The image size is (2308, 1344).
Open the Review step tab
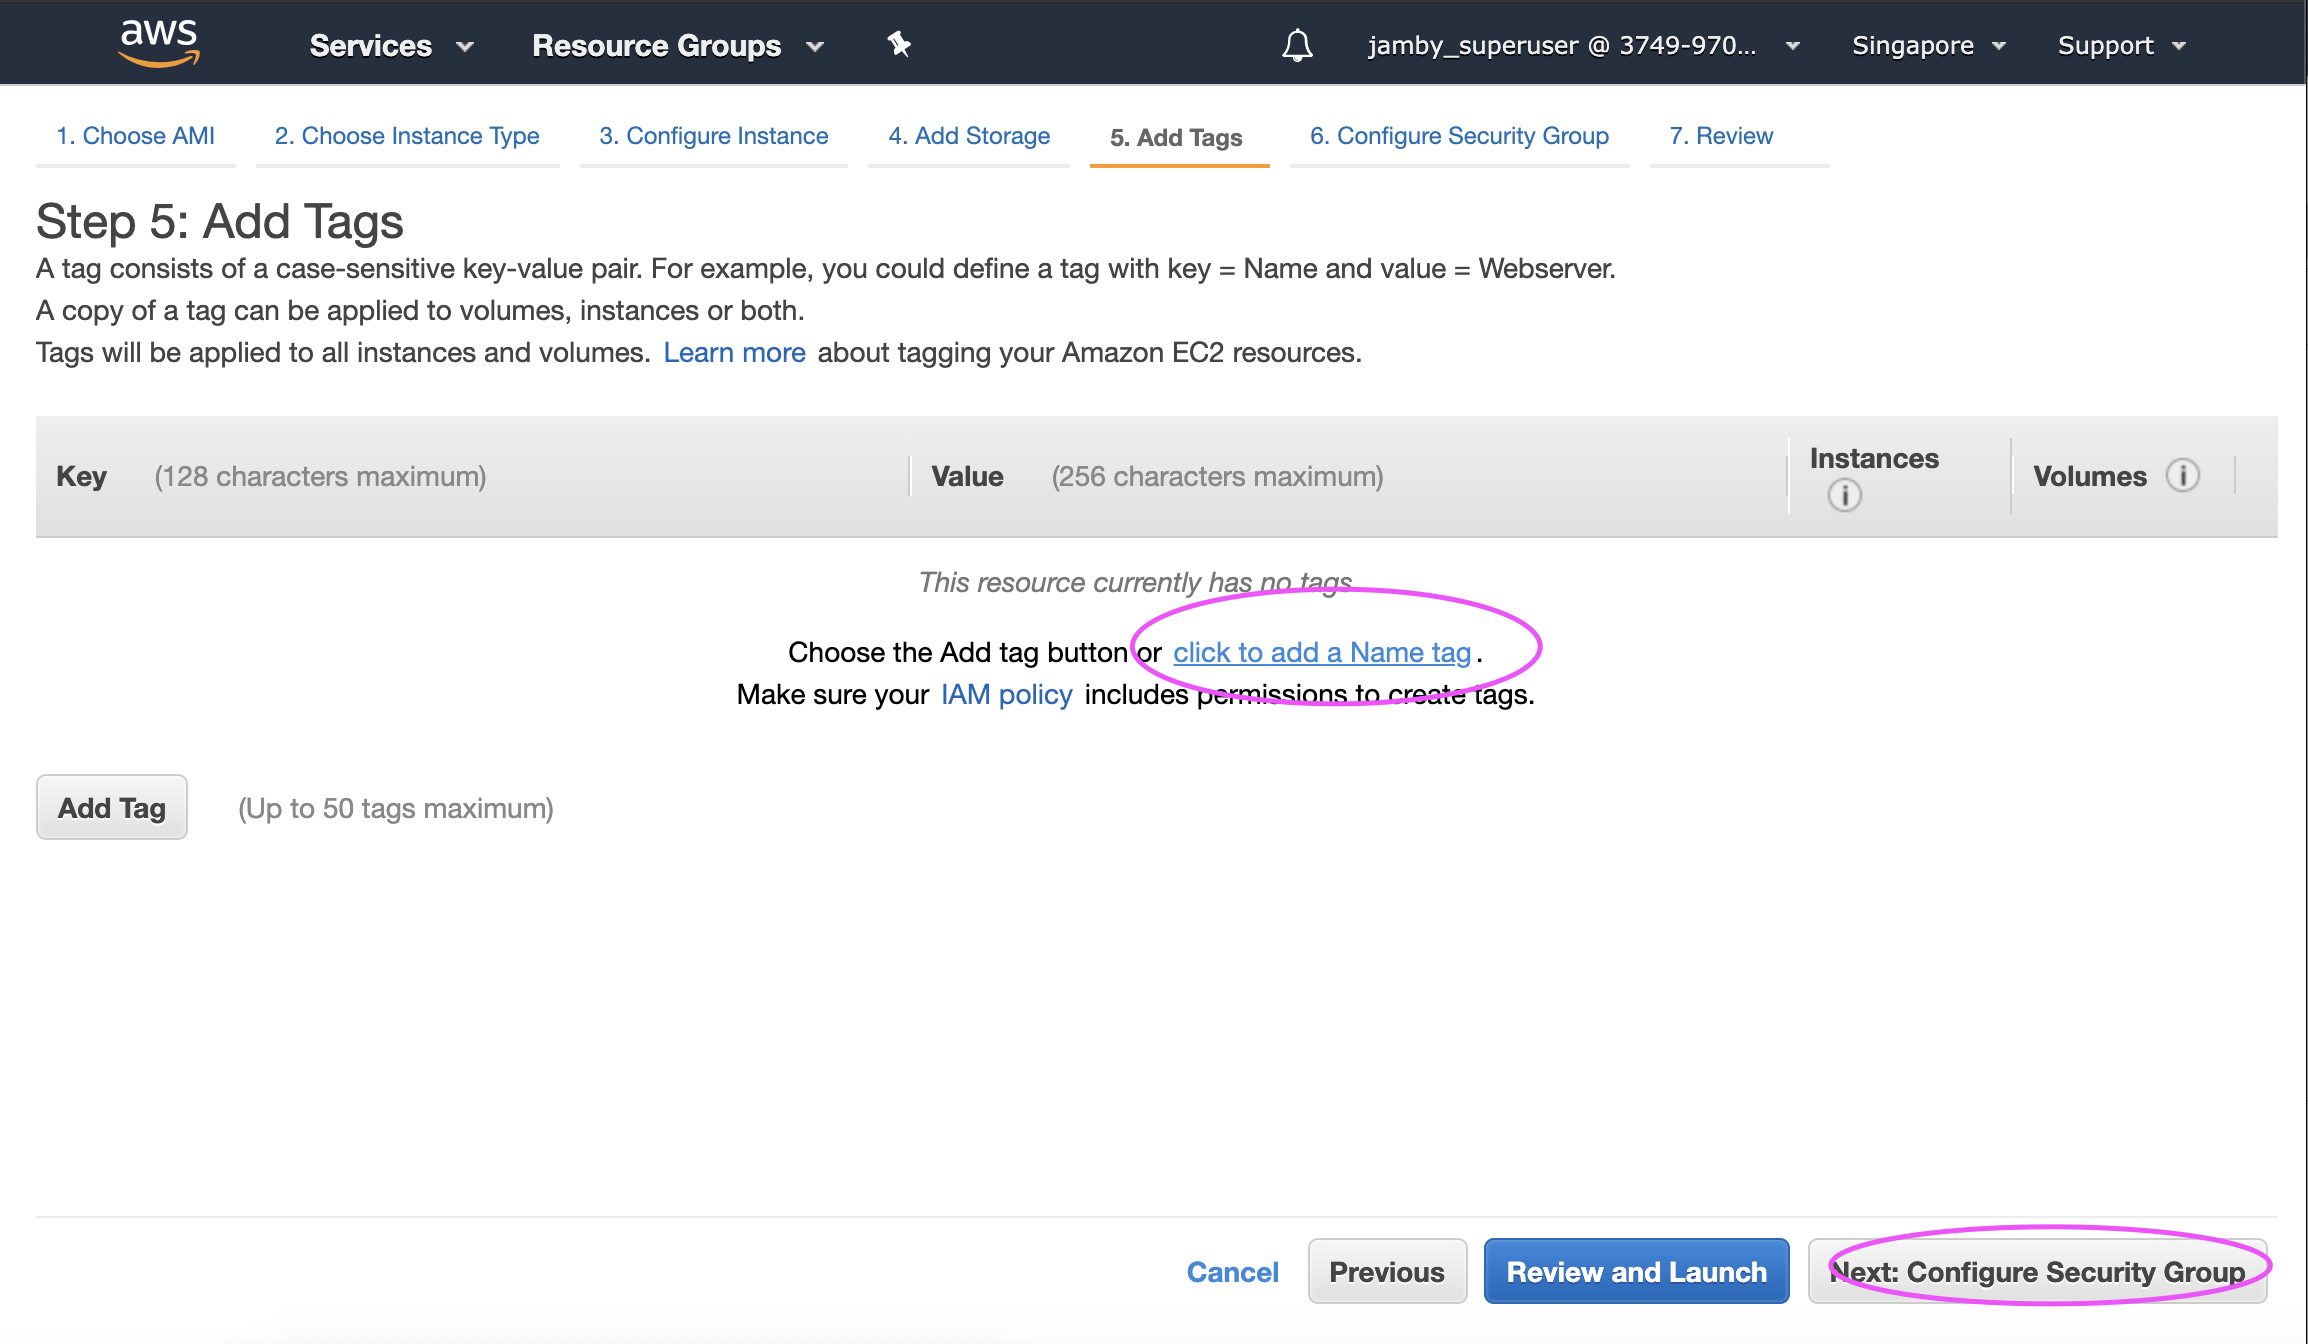(x=1720, y=136)
